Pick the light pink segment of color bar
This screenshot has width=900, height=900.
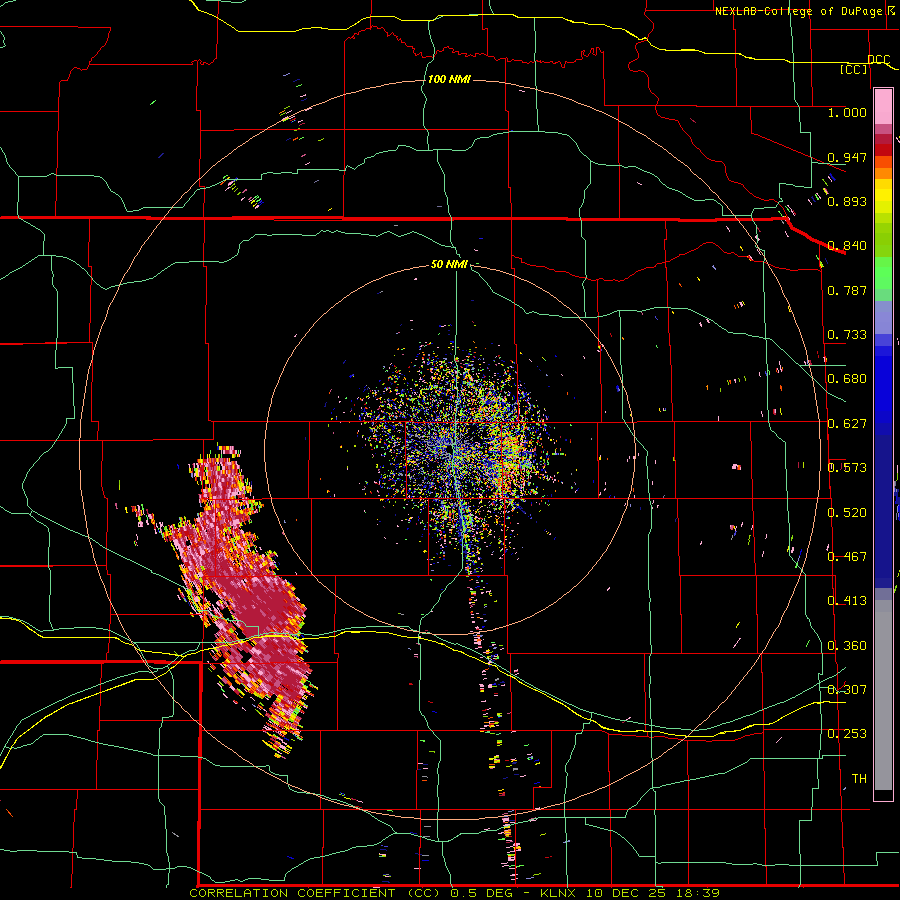(x=883, y=106)
